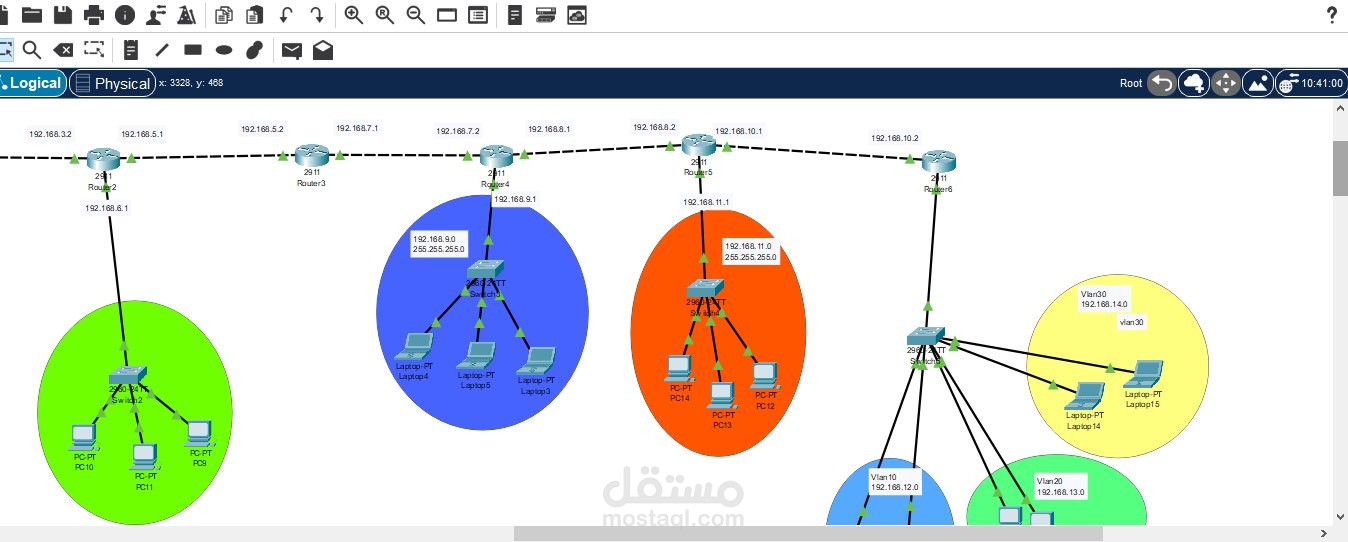The height and width of the screenshot is (542, 1348).
Task: Open the PC10 device
Action: point(83,437)
